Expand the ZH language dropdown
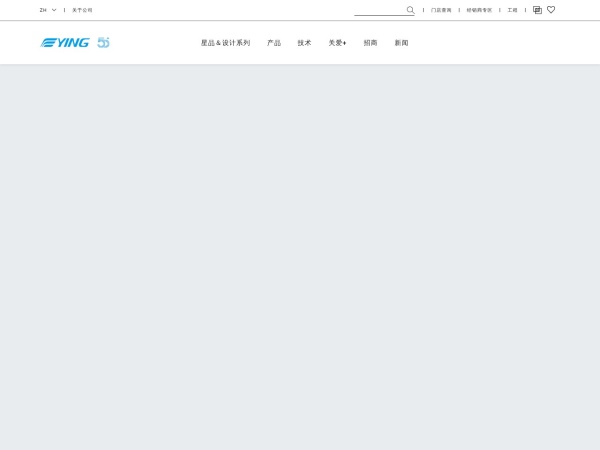Image resolution: width=600 pixels, height=450 pixels. (x=48, y=10)
